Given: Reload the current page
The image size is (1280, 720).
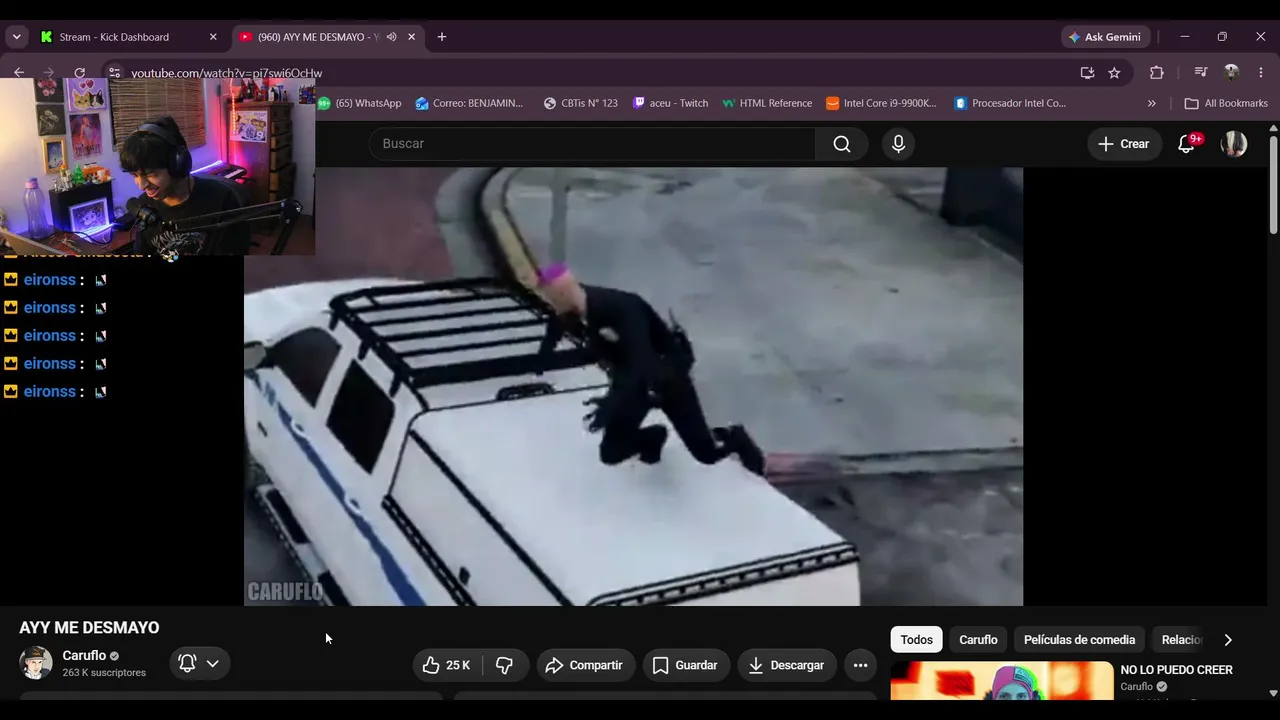Looking at the screenshot, I should 80,72.
